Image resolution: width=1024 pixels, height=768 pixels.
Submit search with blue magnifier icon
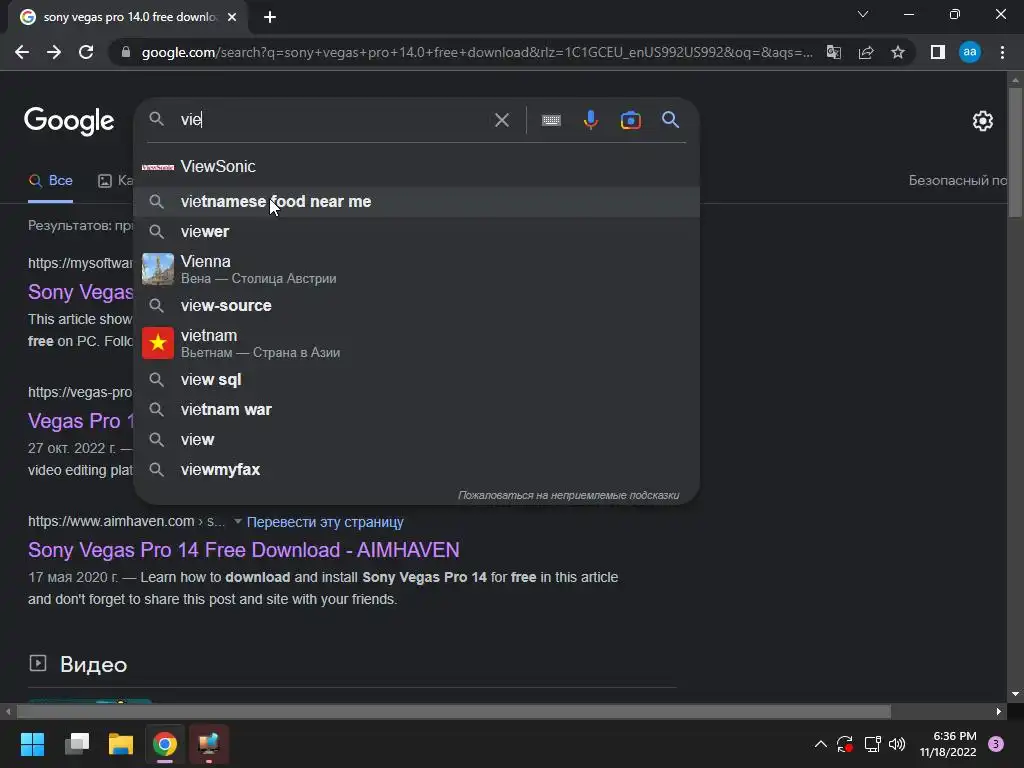(671, 120)
